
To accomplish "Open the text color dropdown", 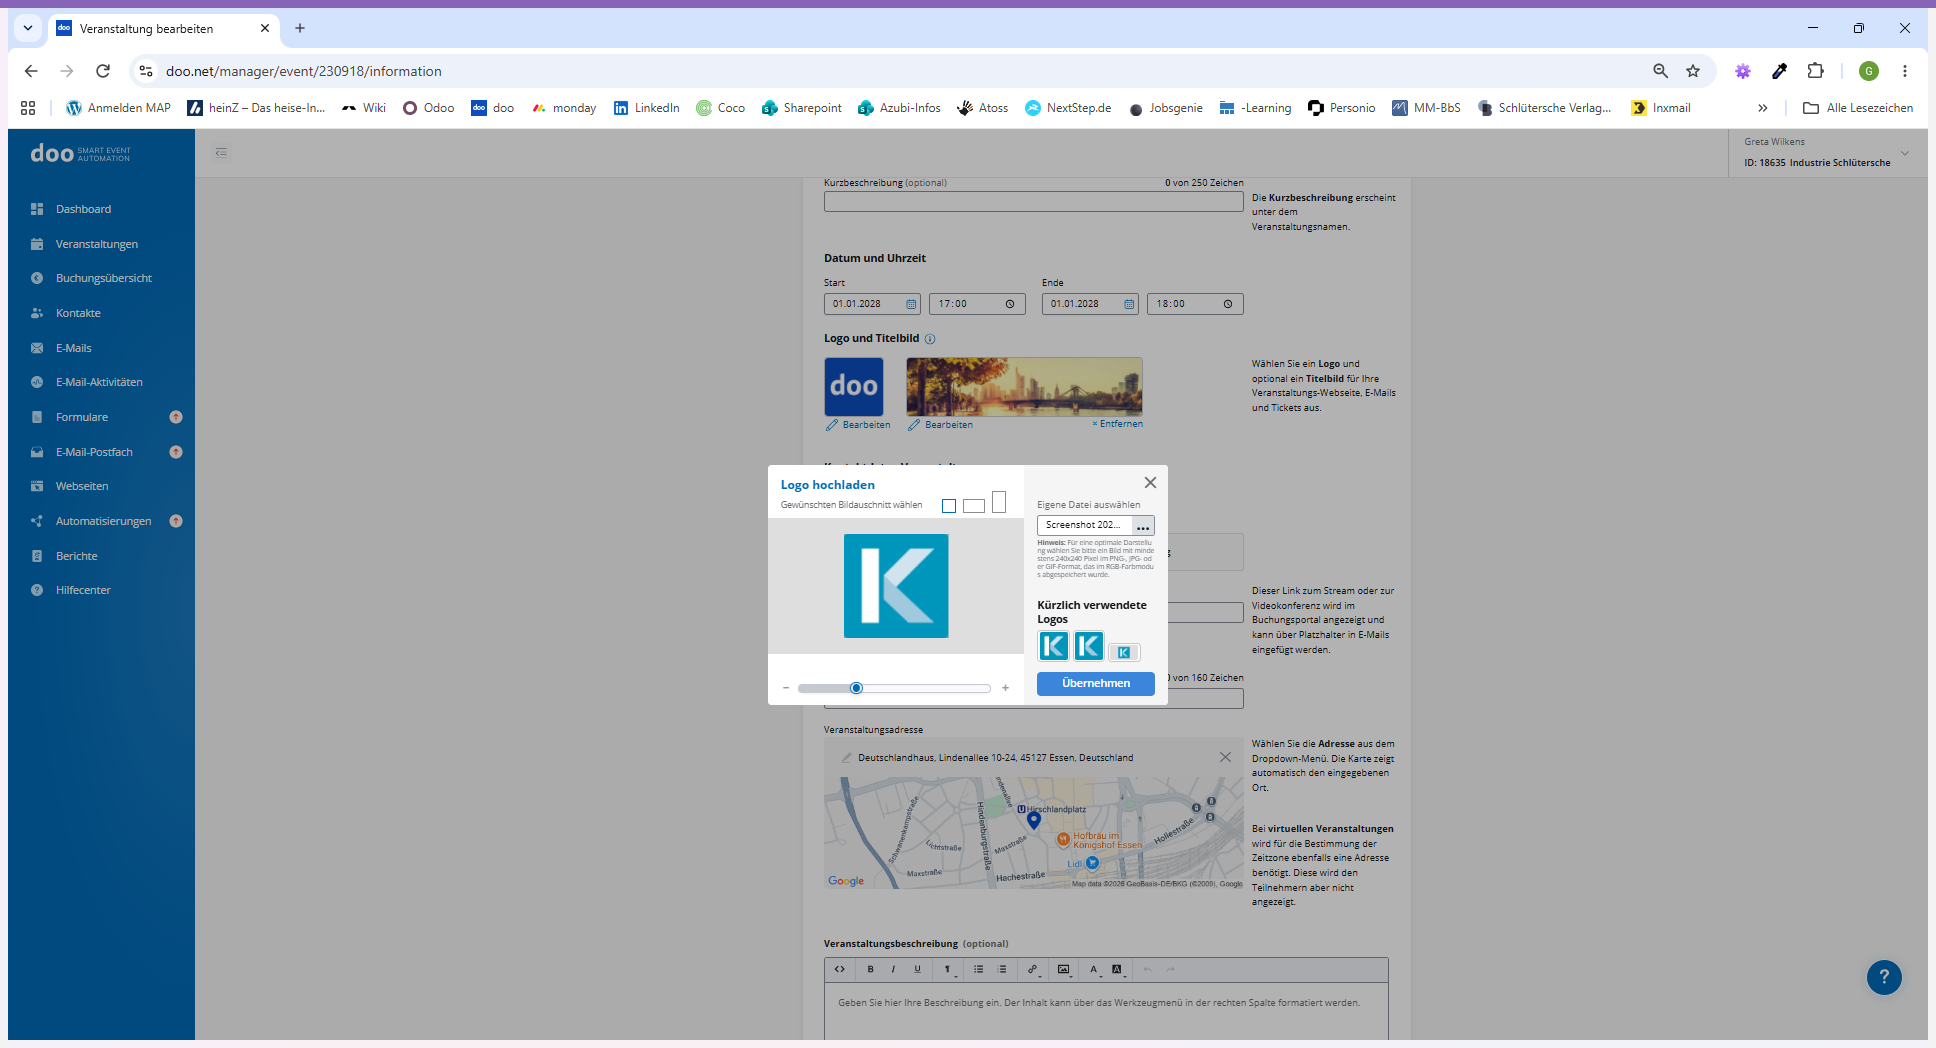I will pyautogui.click(x=1094, y=969).
